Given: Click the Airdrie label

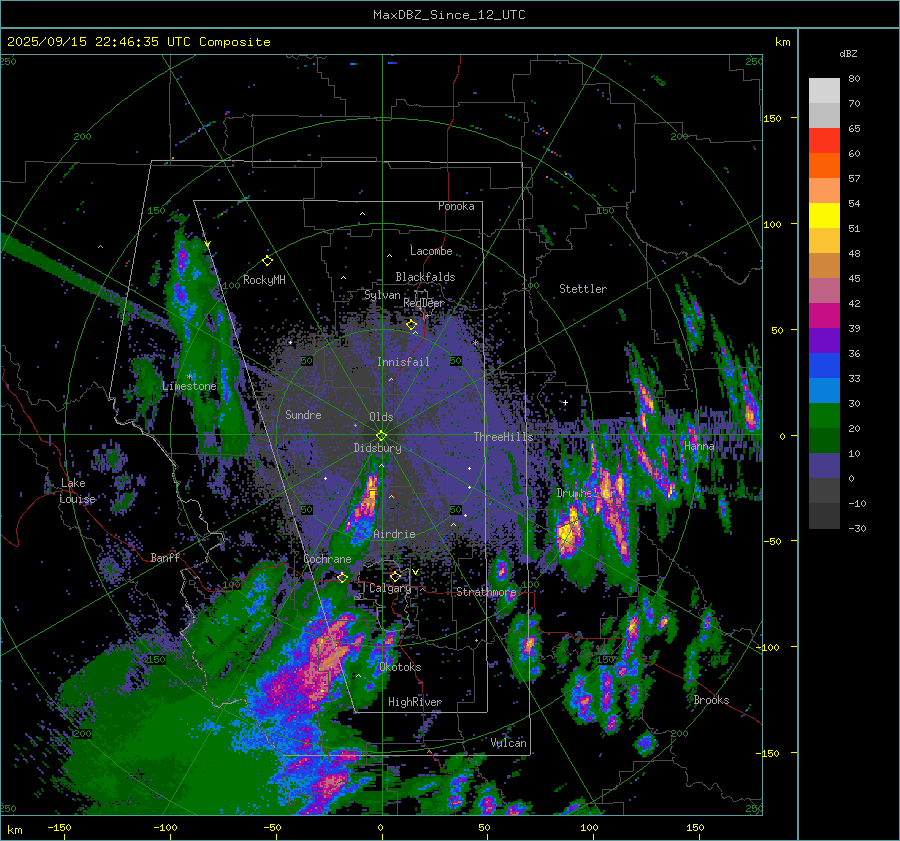Looking at the screenshot, I should point(394,534).
